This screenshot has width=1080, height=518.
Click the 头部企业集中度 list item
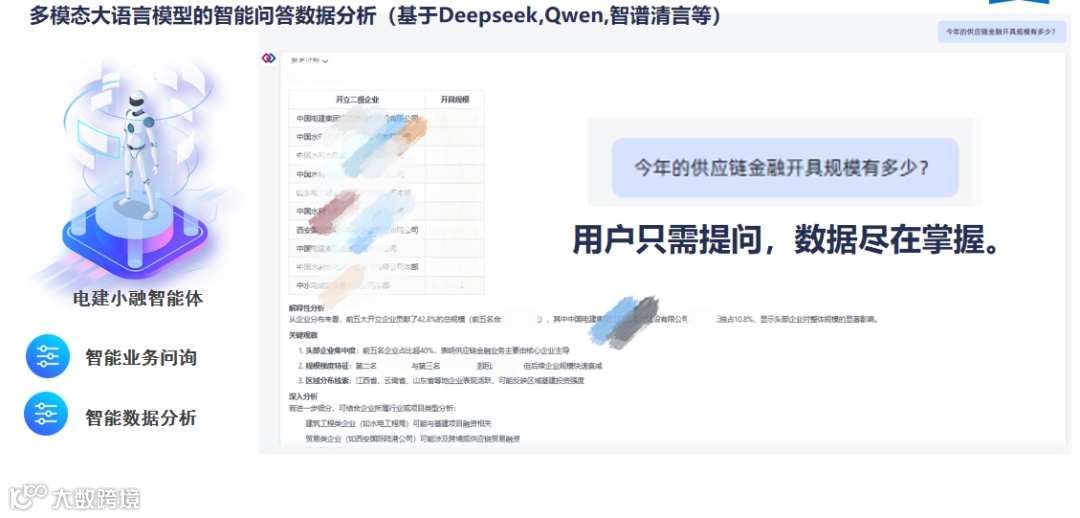(x=434, y=350)
